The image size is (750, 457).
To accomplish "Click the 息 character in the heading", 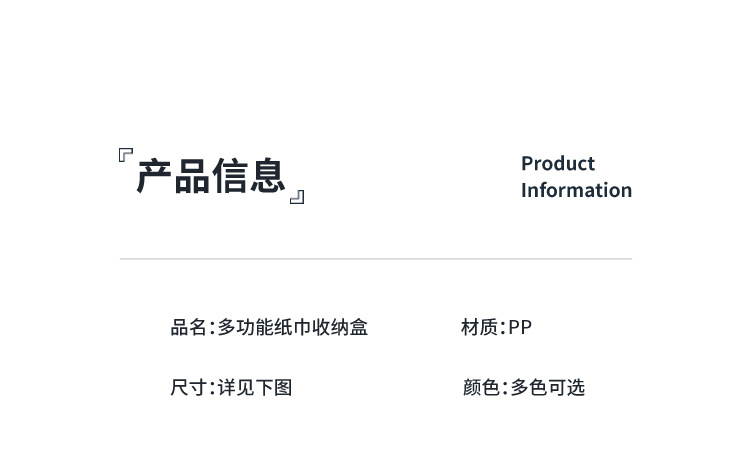I will coord(267,176).
